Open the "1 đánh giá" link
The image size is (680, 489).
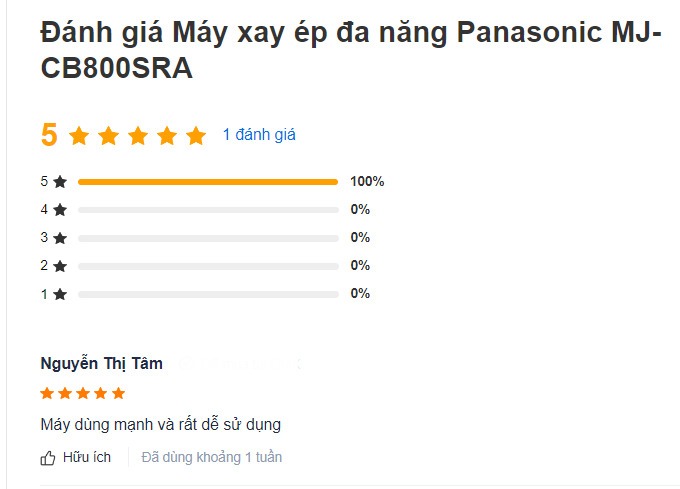[x=259, y=134]
